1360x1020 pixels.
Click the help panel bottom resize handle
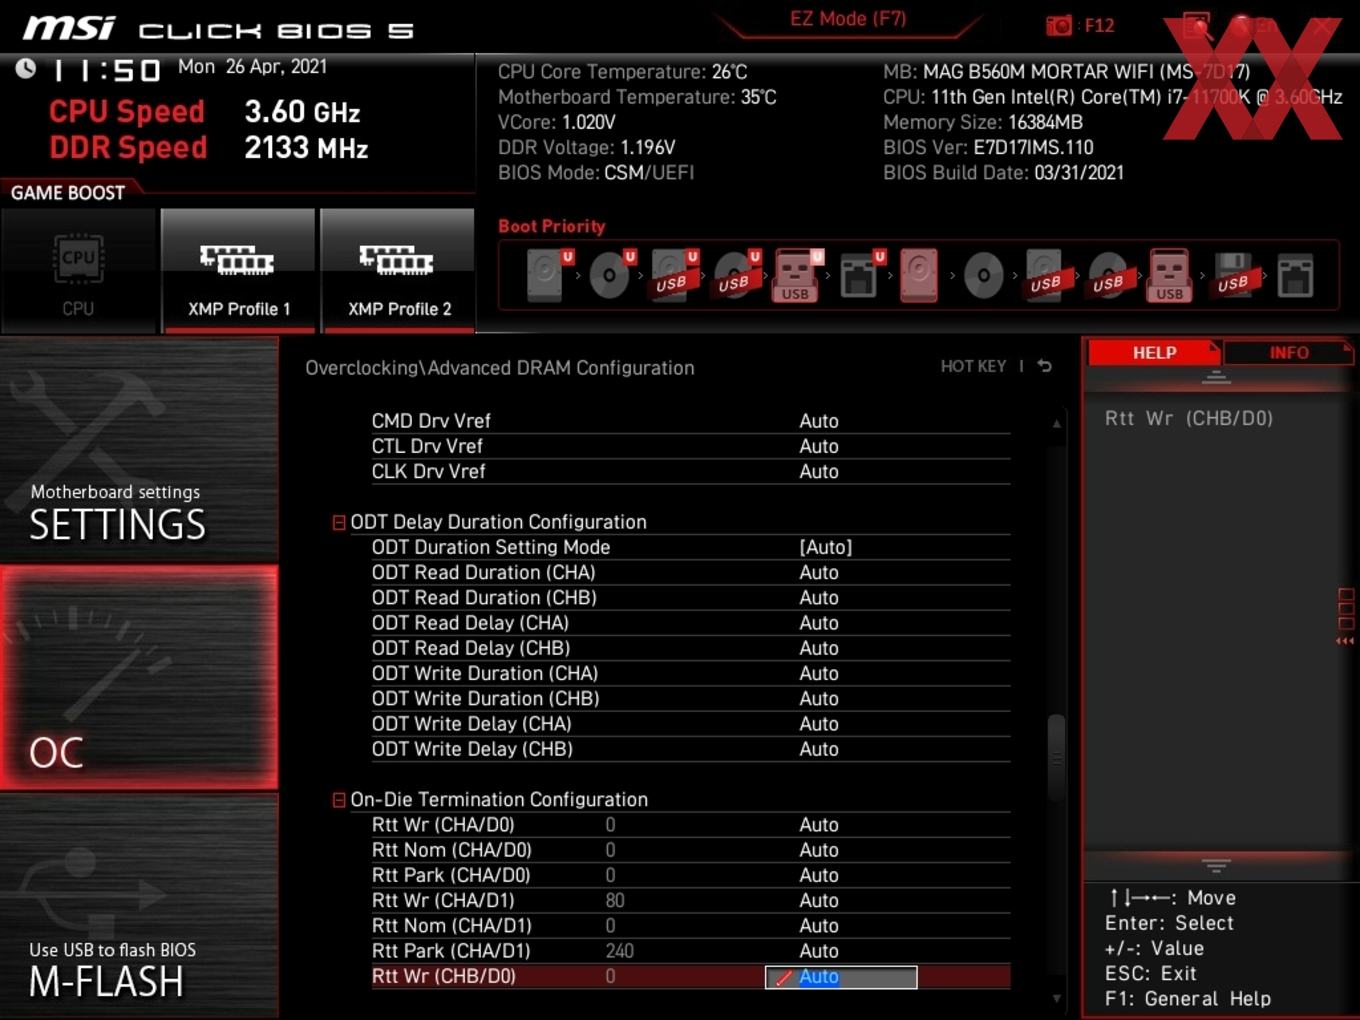pos(1216,865)
